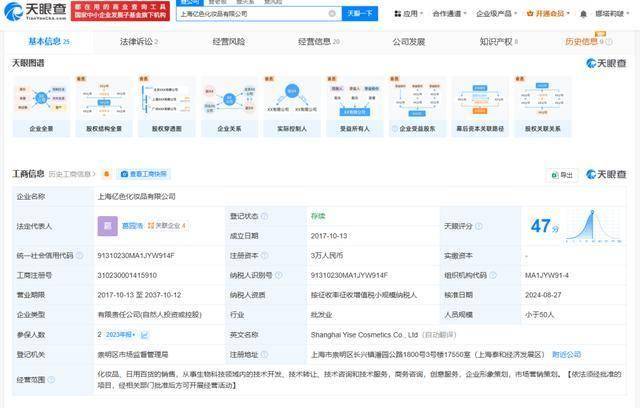Open the 幕后资本关联路径 graph thumbnail
The image size is (640, 408).
[x=480, y=106]
